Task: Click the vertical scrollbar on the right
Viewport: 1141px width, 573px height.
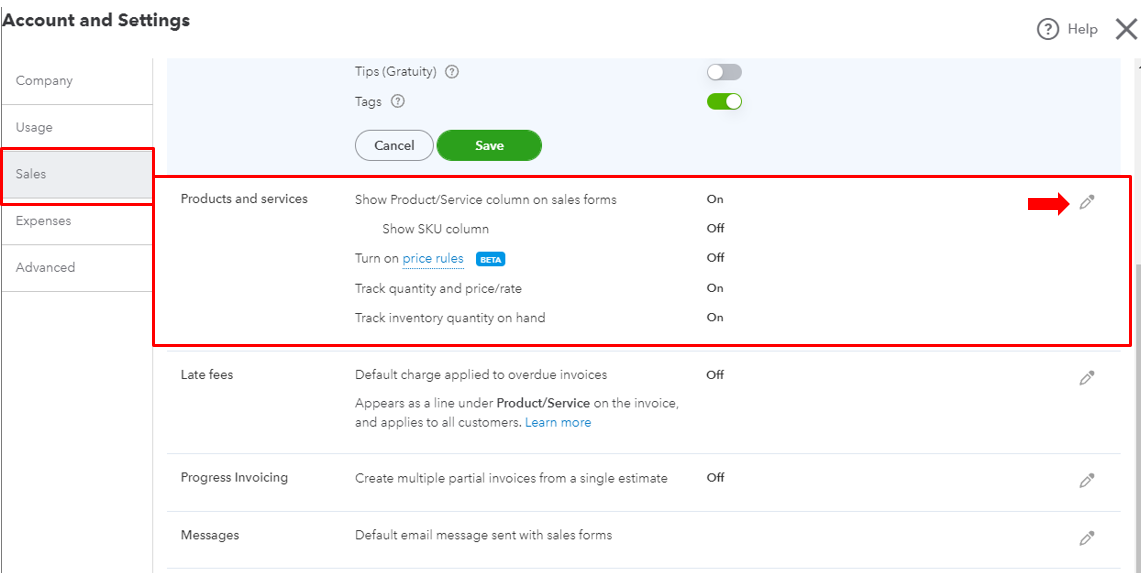Action: pos(1136,400)
